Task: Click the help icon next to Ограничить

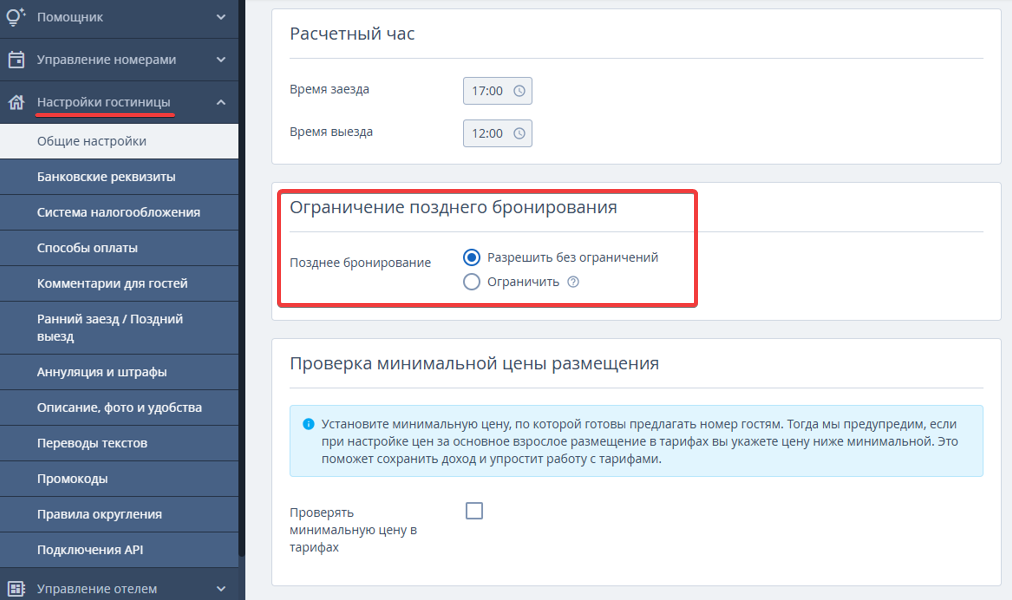Action: [x=573, y=282]
